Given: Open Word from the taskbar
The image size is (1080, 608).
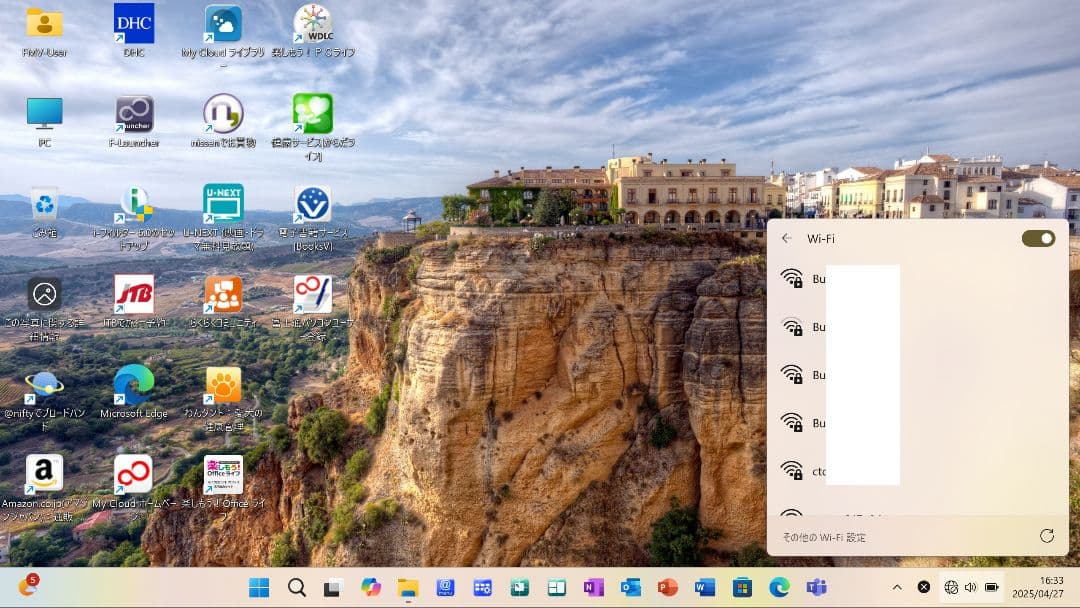Looking at the screenshot, I should tap(702, 589).
